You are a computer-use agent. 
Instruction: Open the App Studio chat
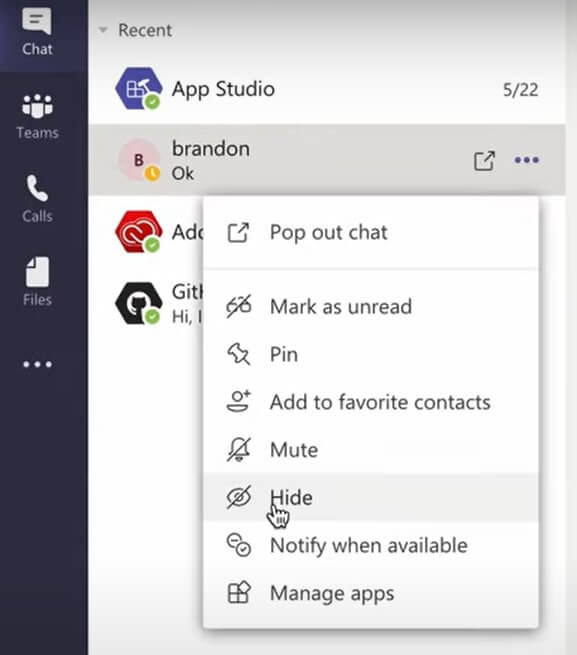coord(327,89)
